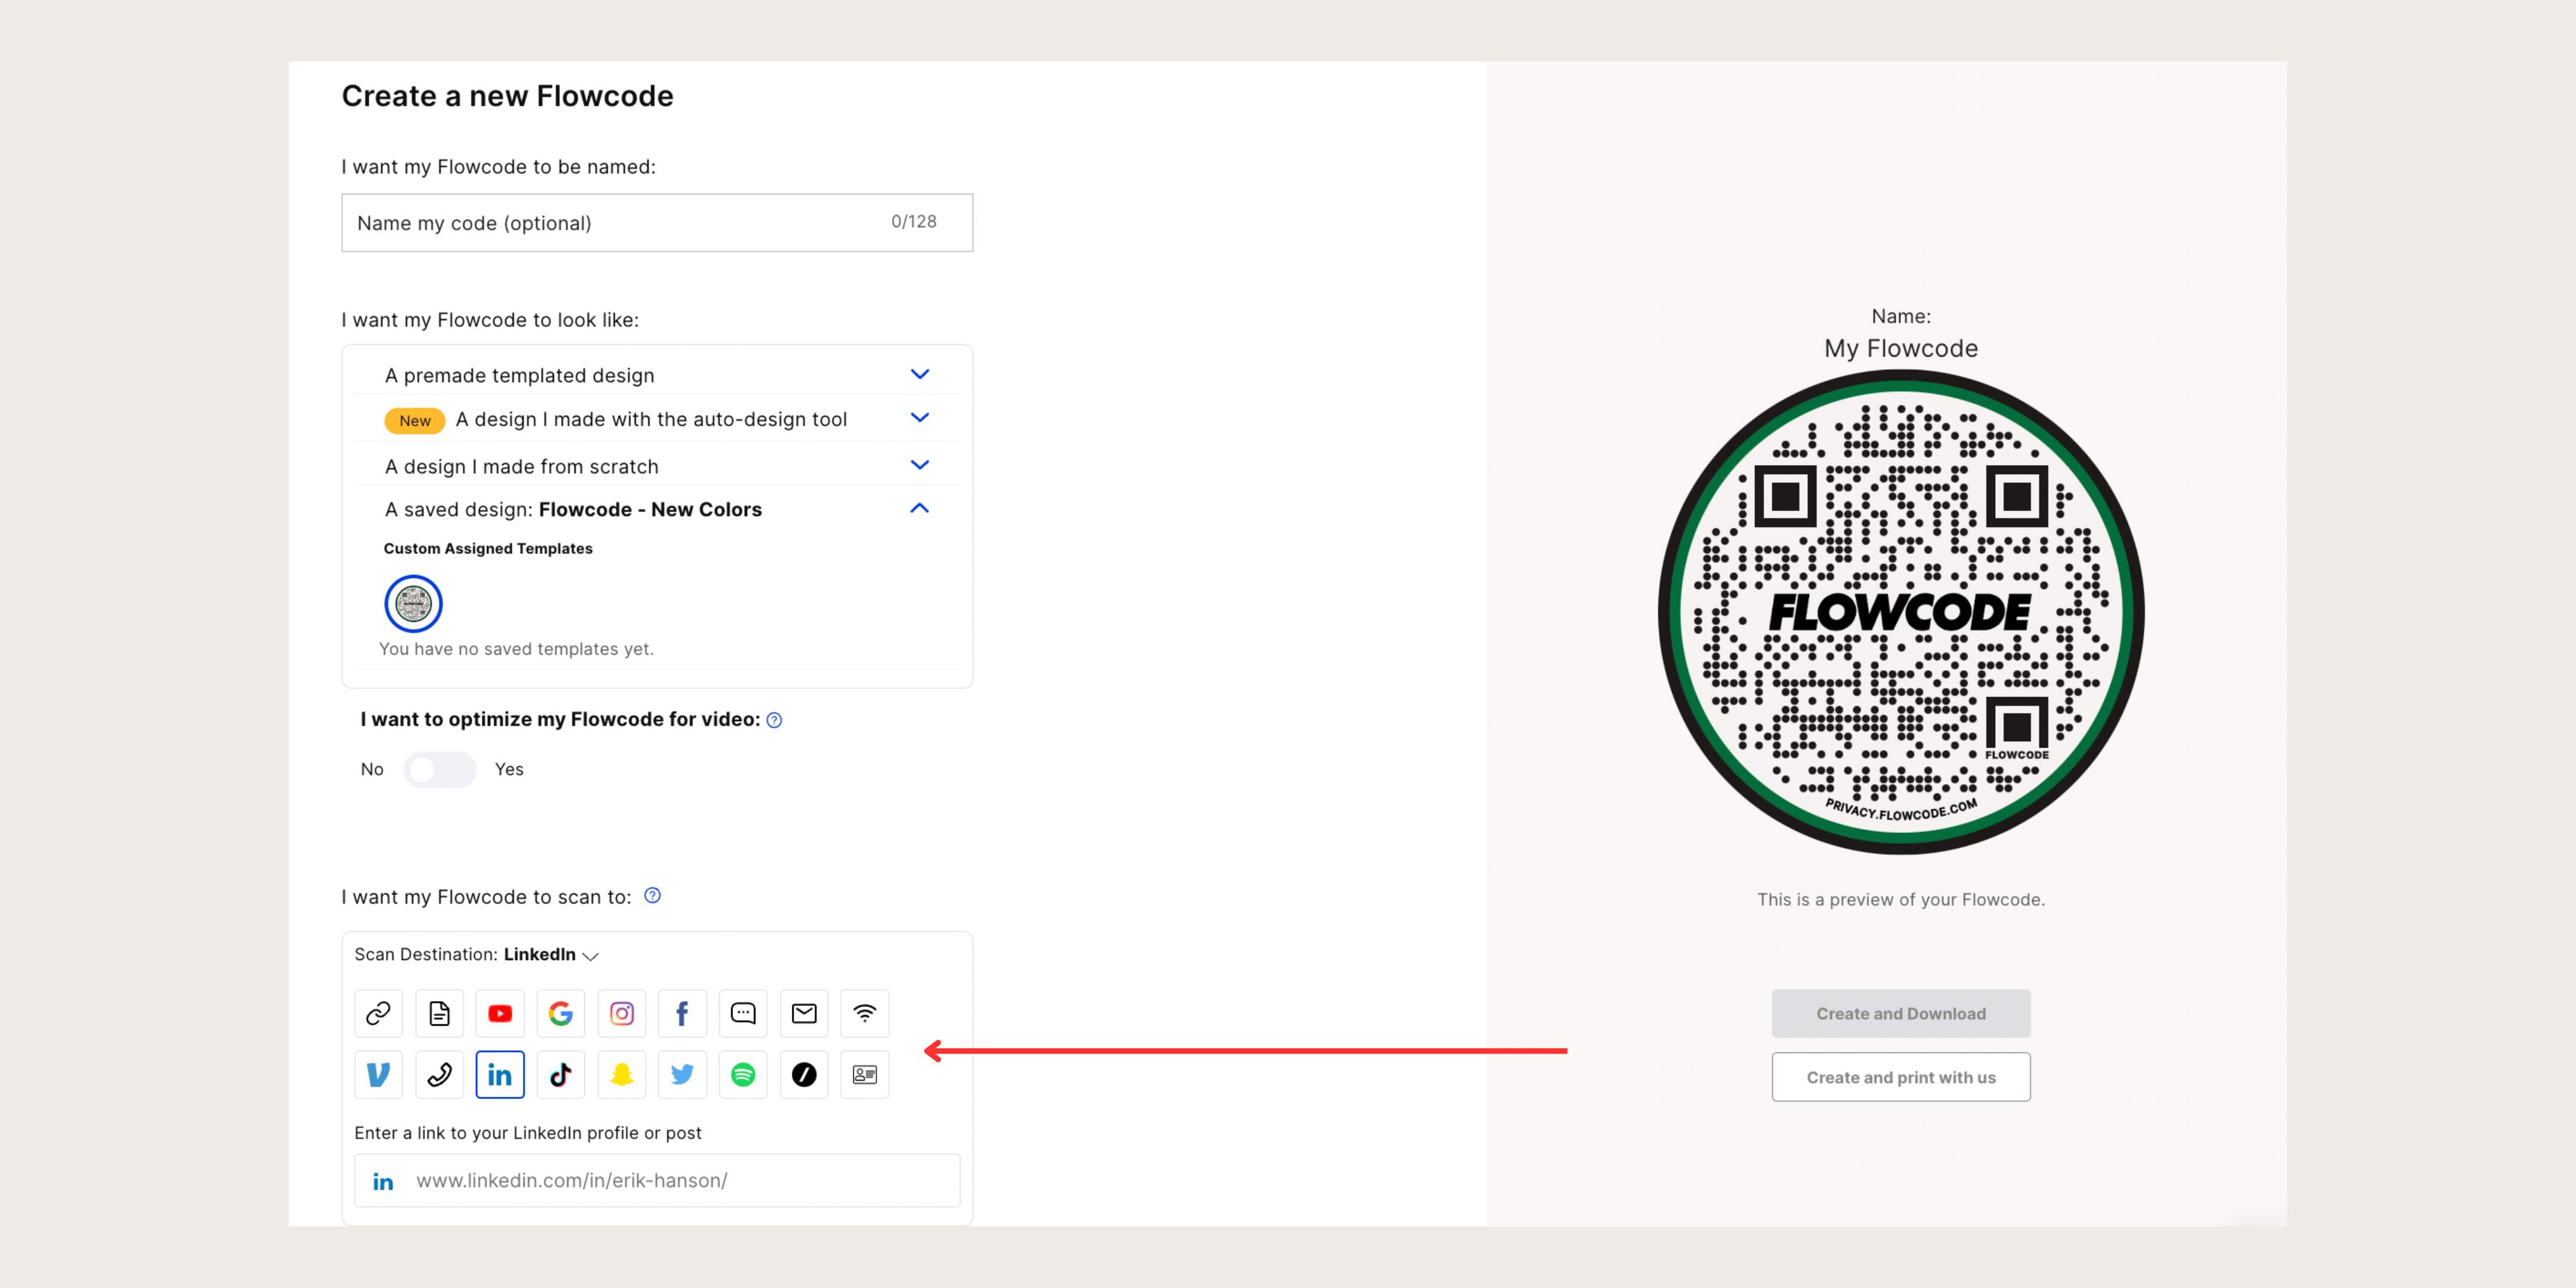Screen dimensions: 2576x1288
Task: Choose Venmo as scan destination
Action: 378,1075
